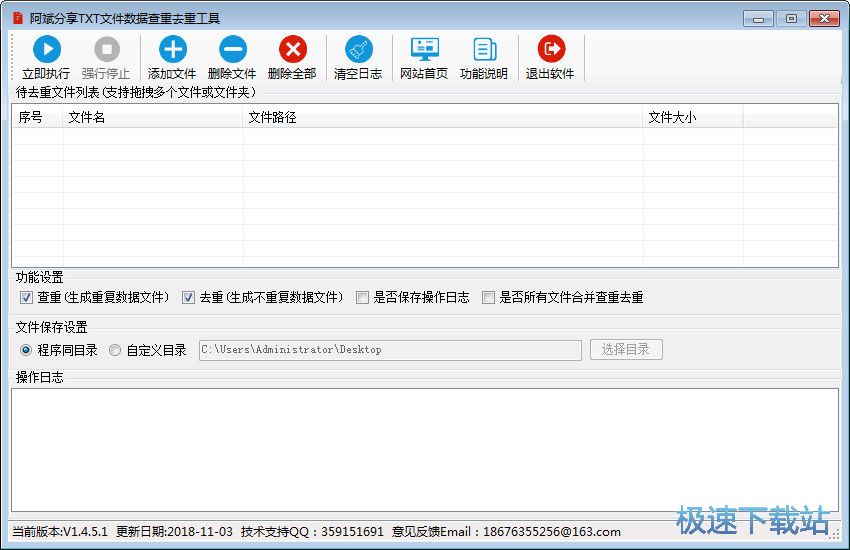Click the save directory path field

pyautogui.click(x=390, y=350)
